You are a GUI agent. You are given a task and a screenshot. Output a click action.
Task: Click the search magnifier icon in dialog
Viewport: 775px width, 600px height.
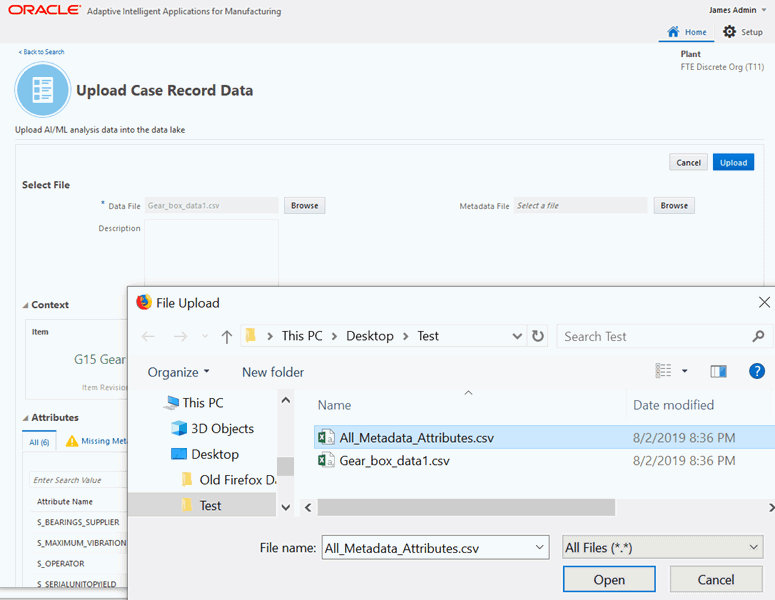point(758,337)
